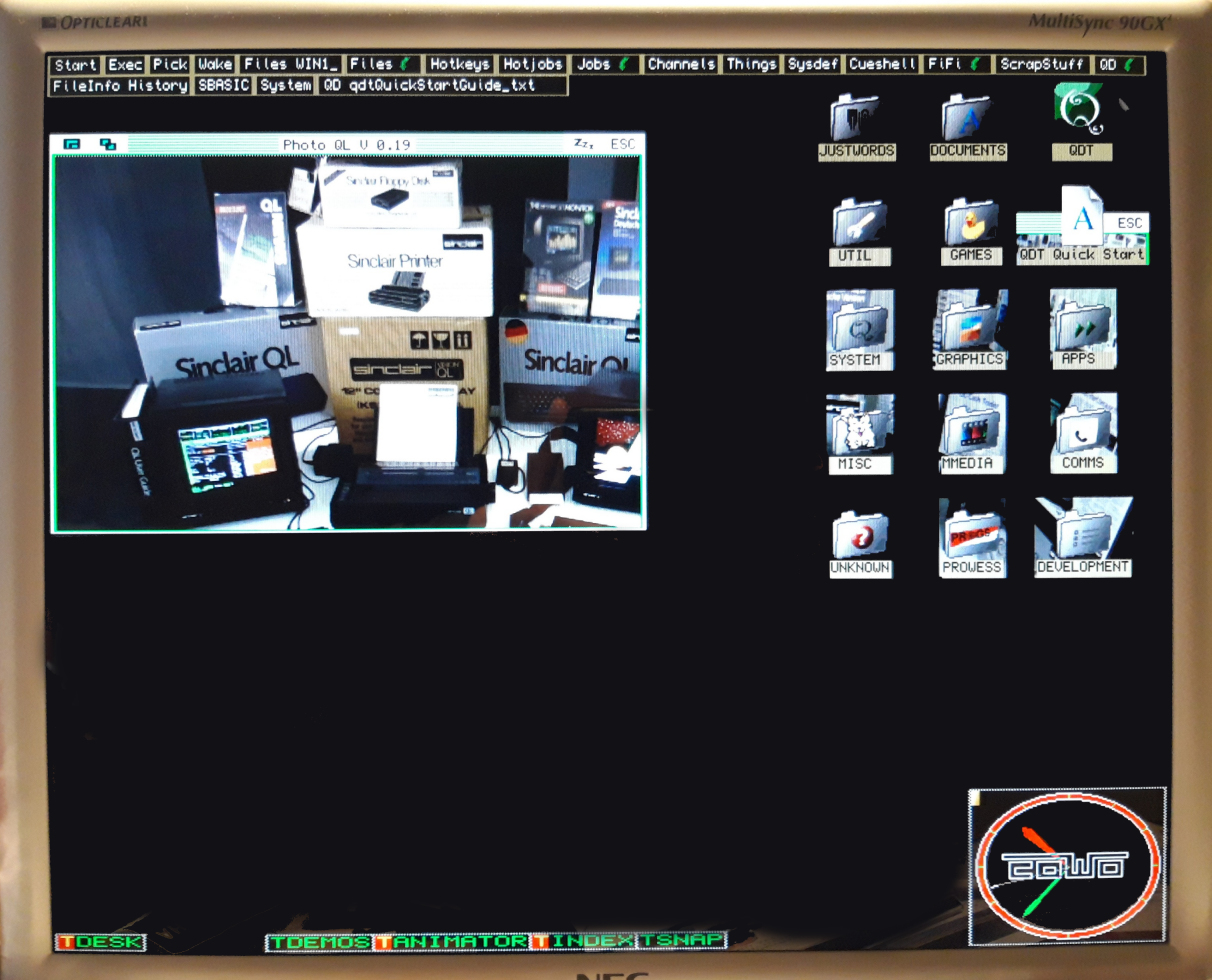Click the FiFi button

[957, 64]
